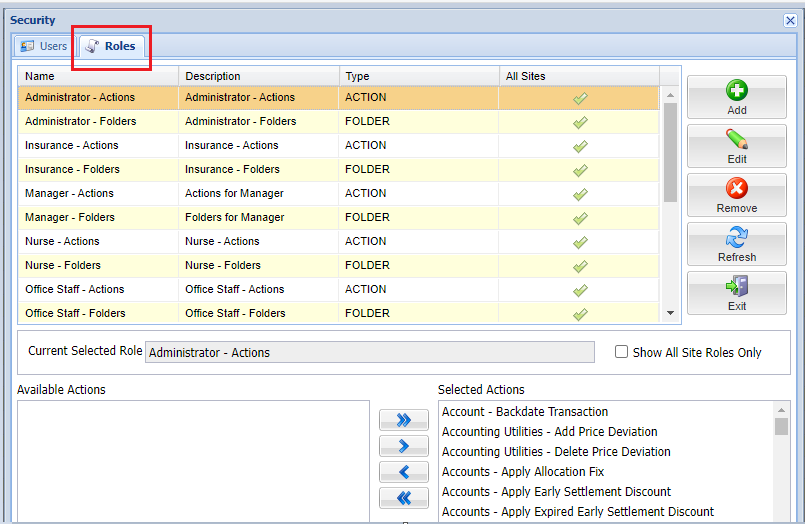805x524 pixels.
Task: Select the Nurse - Actions role name
Action: [62, 241]
